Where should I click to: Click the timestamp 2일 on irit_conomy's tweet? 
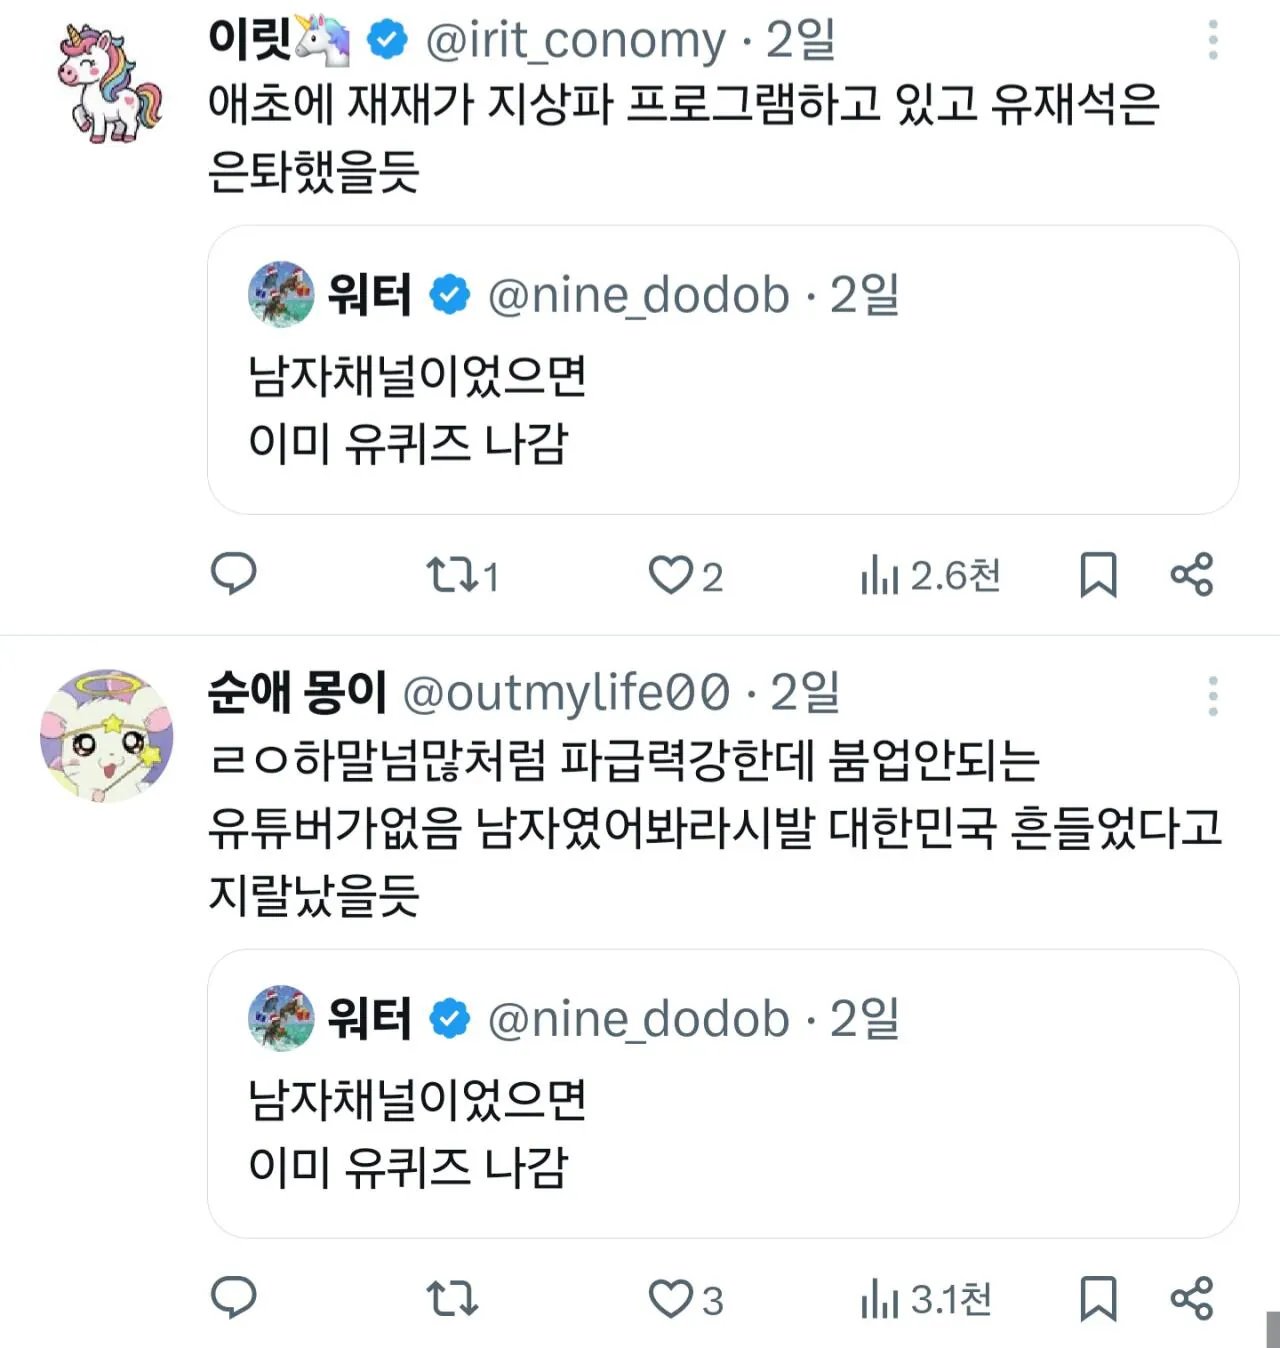[802, 40]
